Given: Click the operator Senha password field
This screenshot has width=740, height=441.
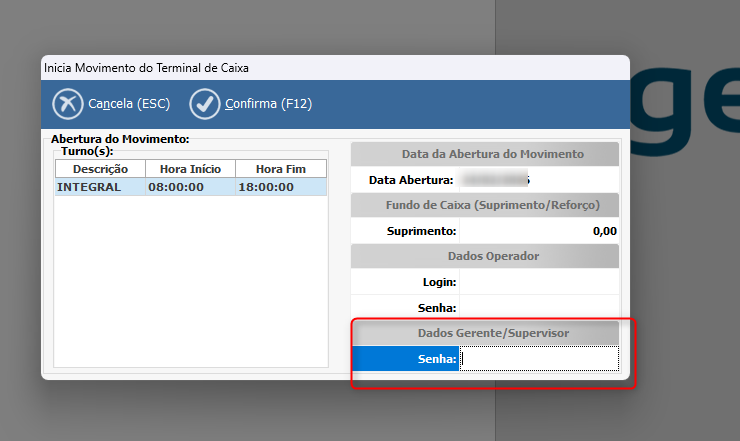Looking at the screenshot, I should 538,308.
